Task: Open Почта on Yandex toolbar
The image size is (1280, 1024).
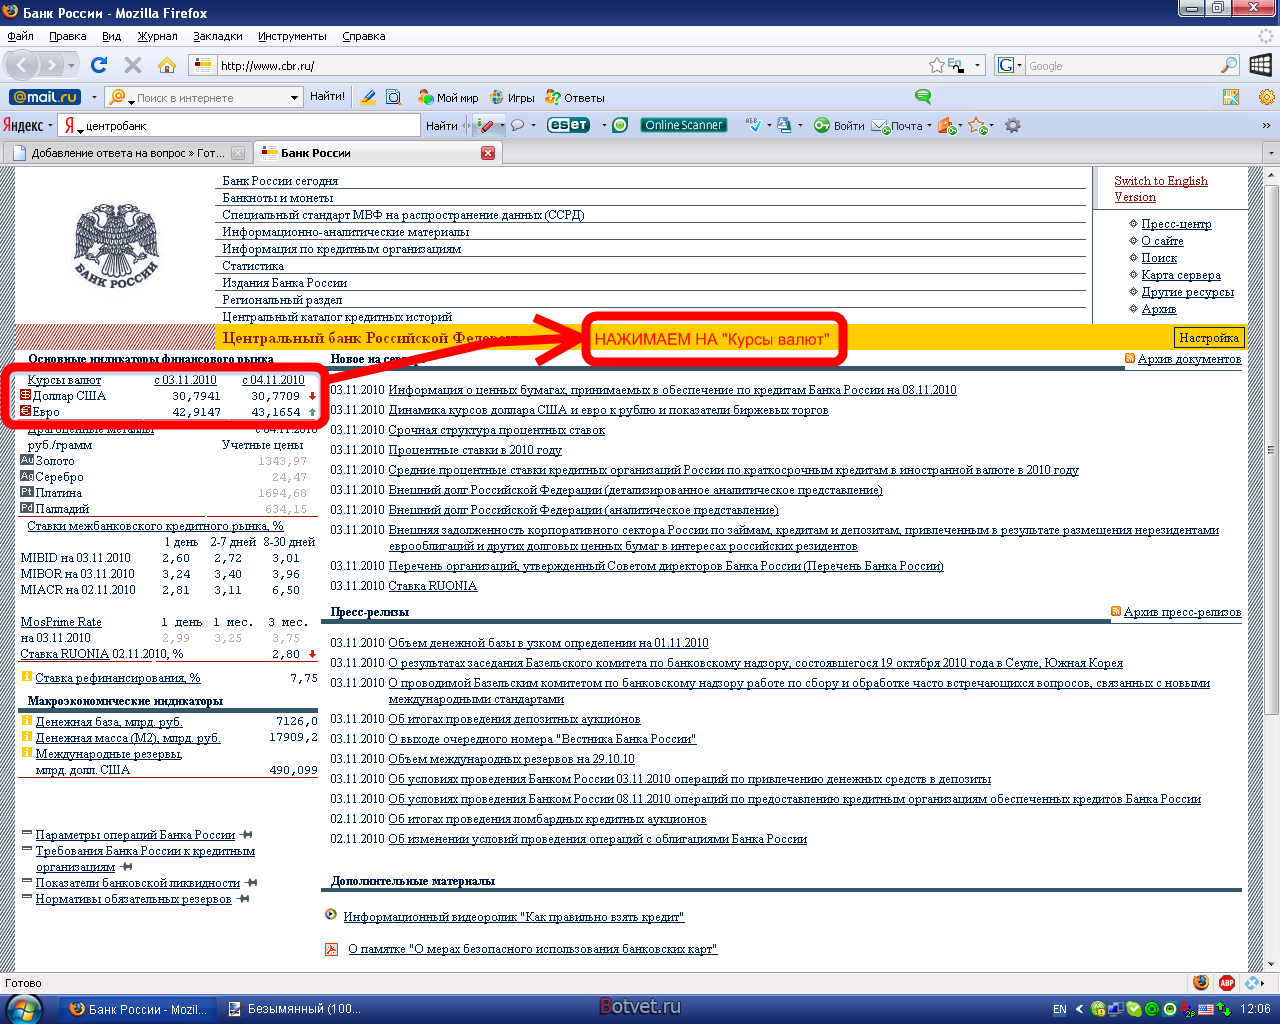Action: [x=898, y=125]
